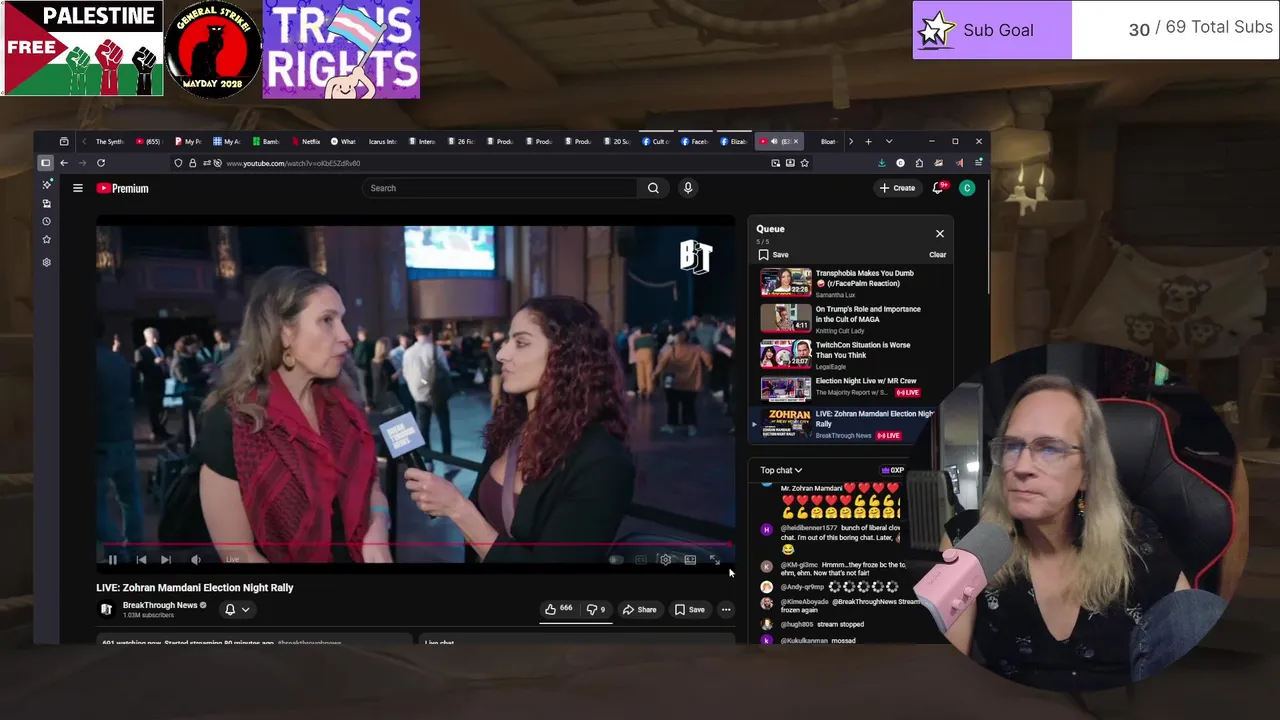Close the Queue panel
1280x720 pixels.
[x=940, y=233]
